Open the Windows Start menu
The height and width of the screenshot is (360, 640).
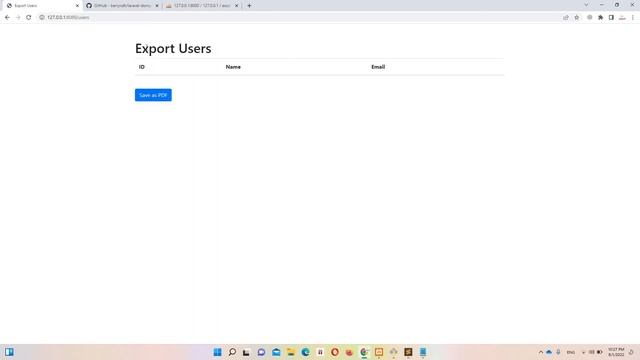pos(218,352)
